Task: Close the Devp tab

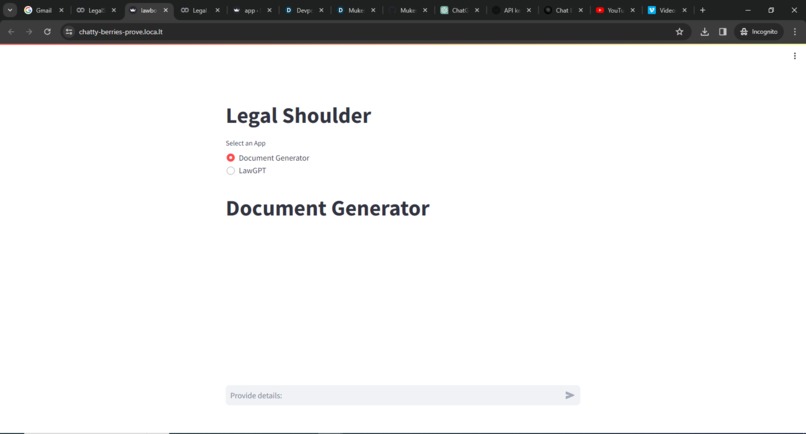Action: pyautogui.click(x=321, y=10)
